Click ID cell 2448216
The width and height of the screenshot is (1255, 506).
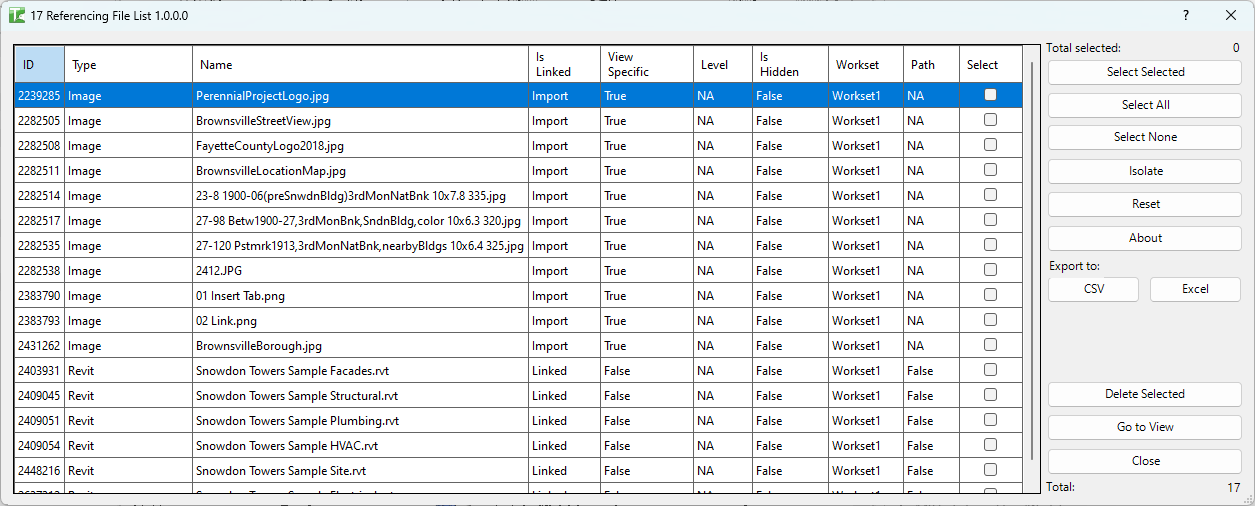point(40,471)
